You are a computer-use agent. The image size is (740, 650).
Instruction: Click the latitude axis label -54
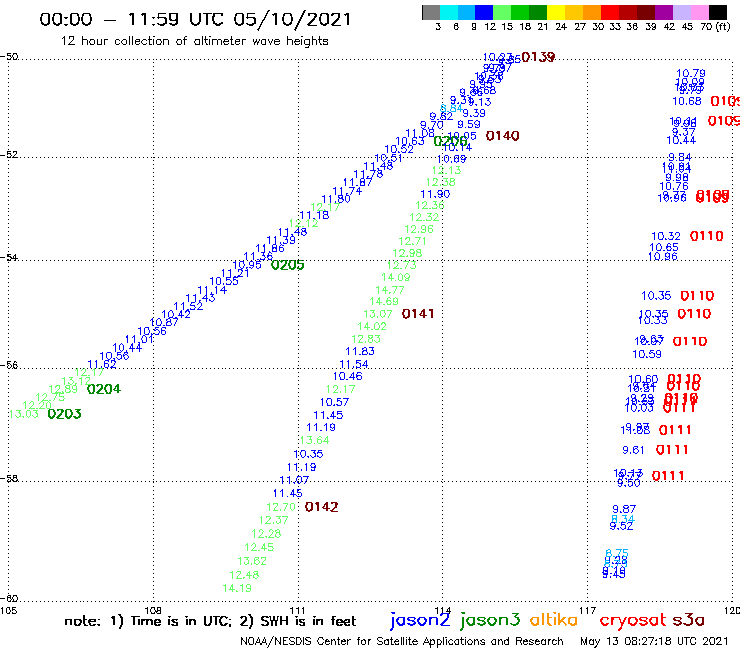click(x=9, y=258)
